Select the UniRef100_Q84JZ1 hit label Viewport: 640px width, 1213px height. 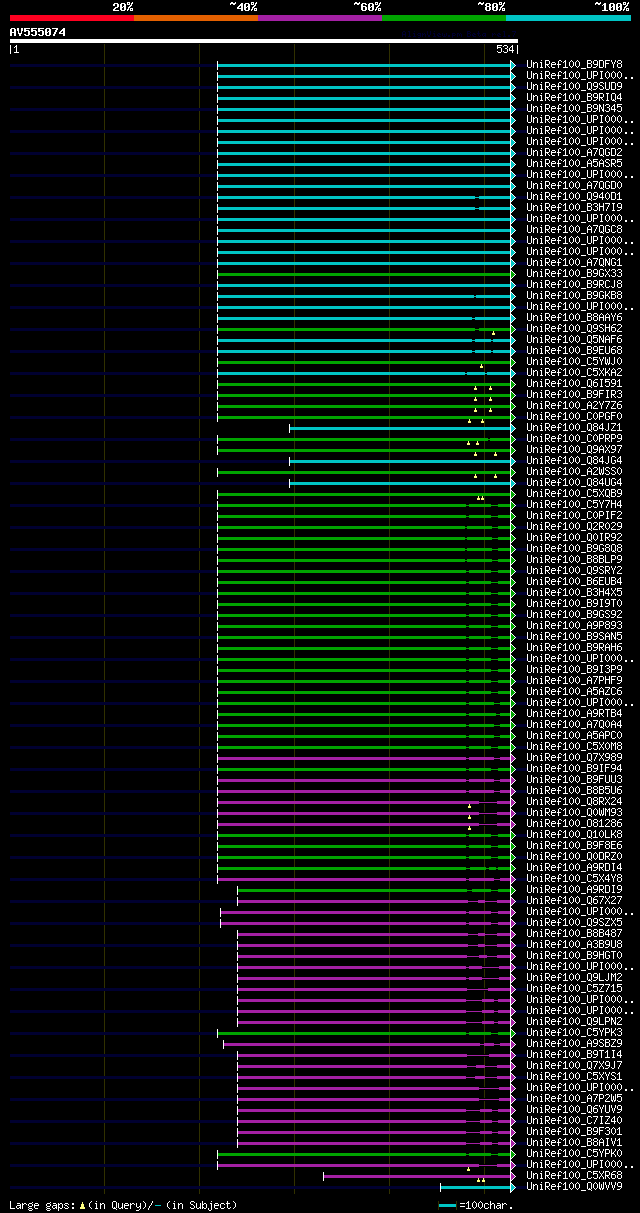(x=575, y=427)
